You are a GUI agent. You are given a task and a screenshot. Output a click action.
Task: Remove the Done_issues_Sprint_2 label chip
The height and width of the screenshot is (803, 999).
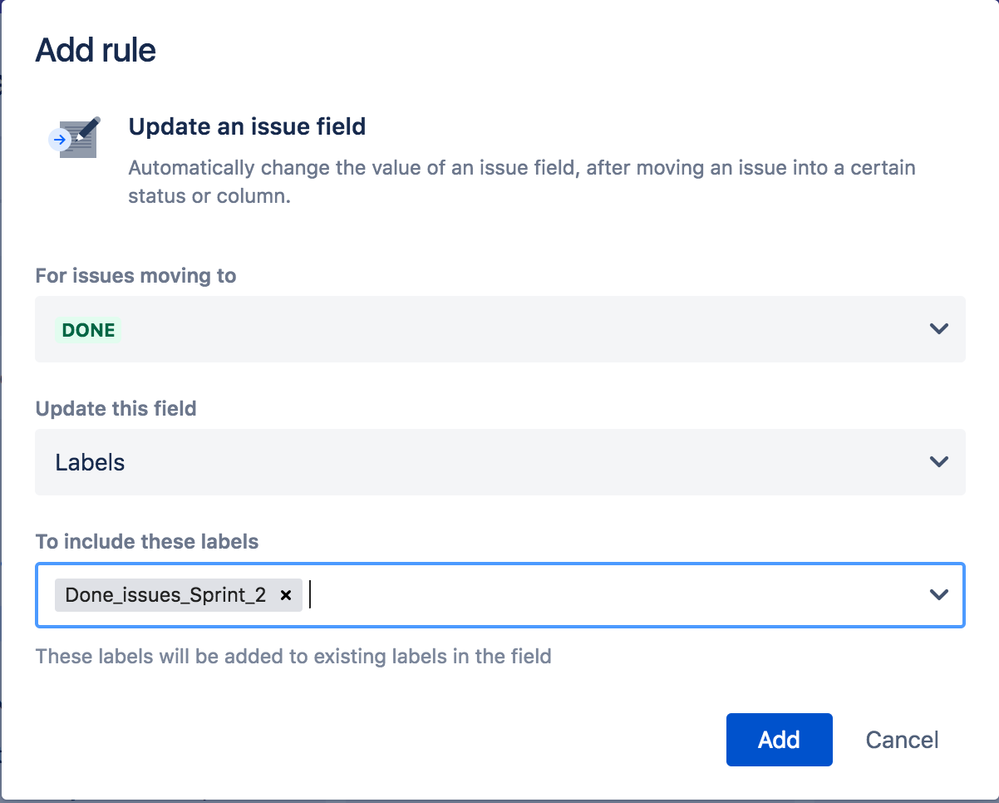286,595
